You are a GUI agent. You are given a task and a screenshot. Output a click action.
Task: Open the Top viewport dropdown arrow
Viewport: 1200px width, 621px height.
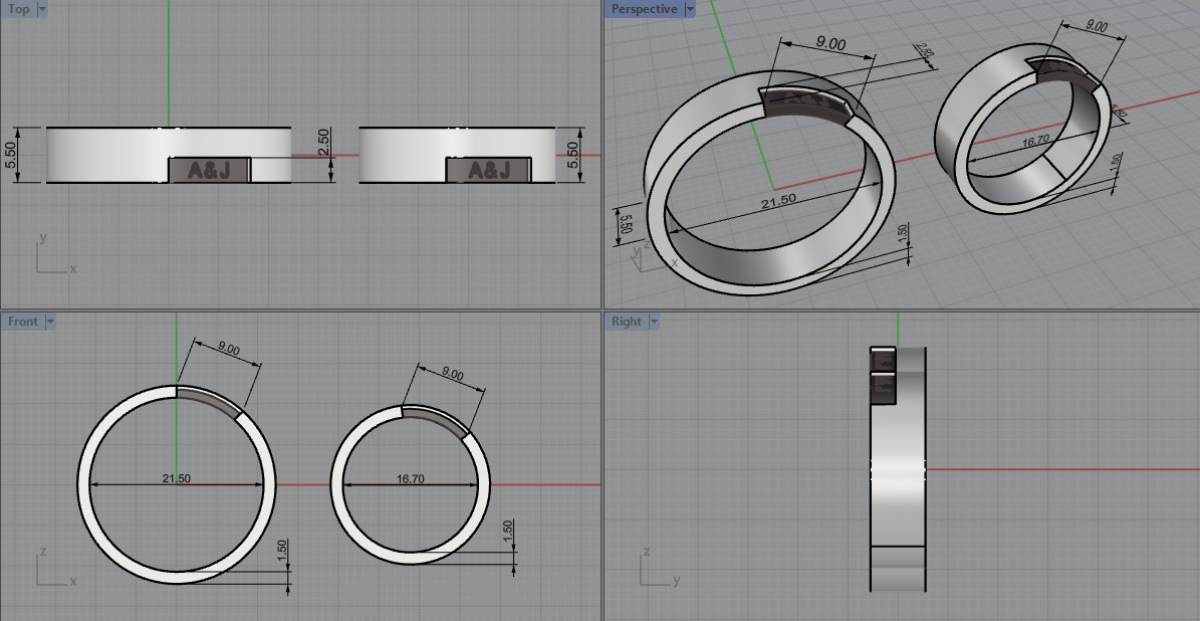pos(41,9)
